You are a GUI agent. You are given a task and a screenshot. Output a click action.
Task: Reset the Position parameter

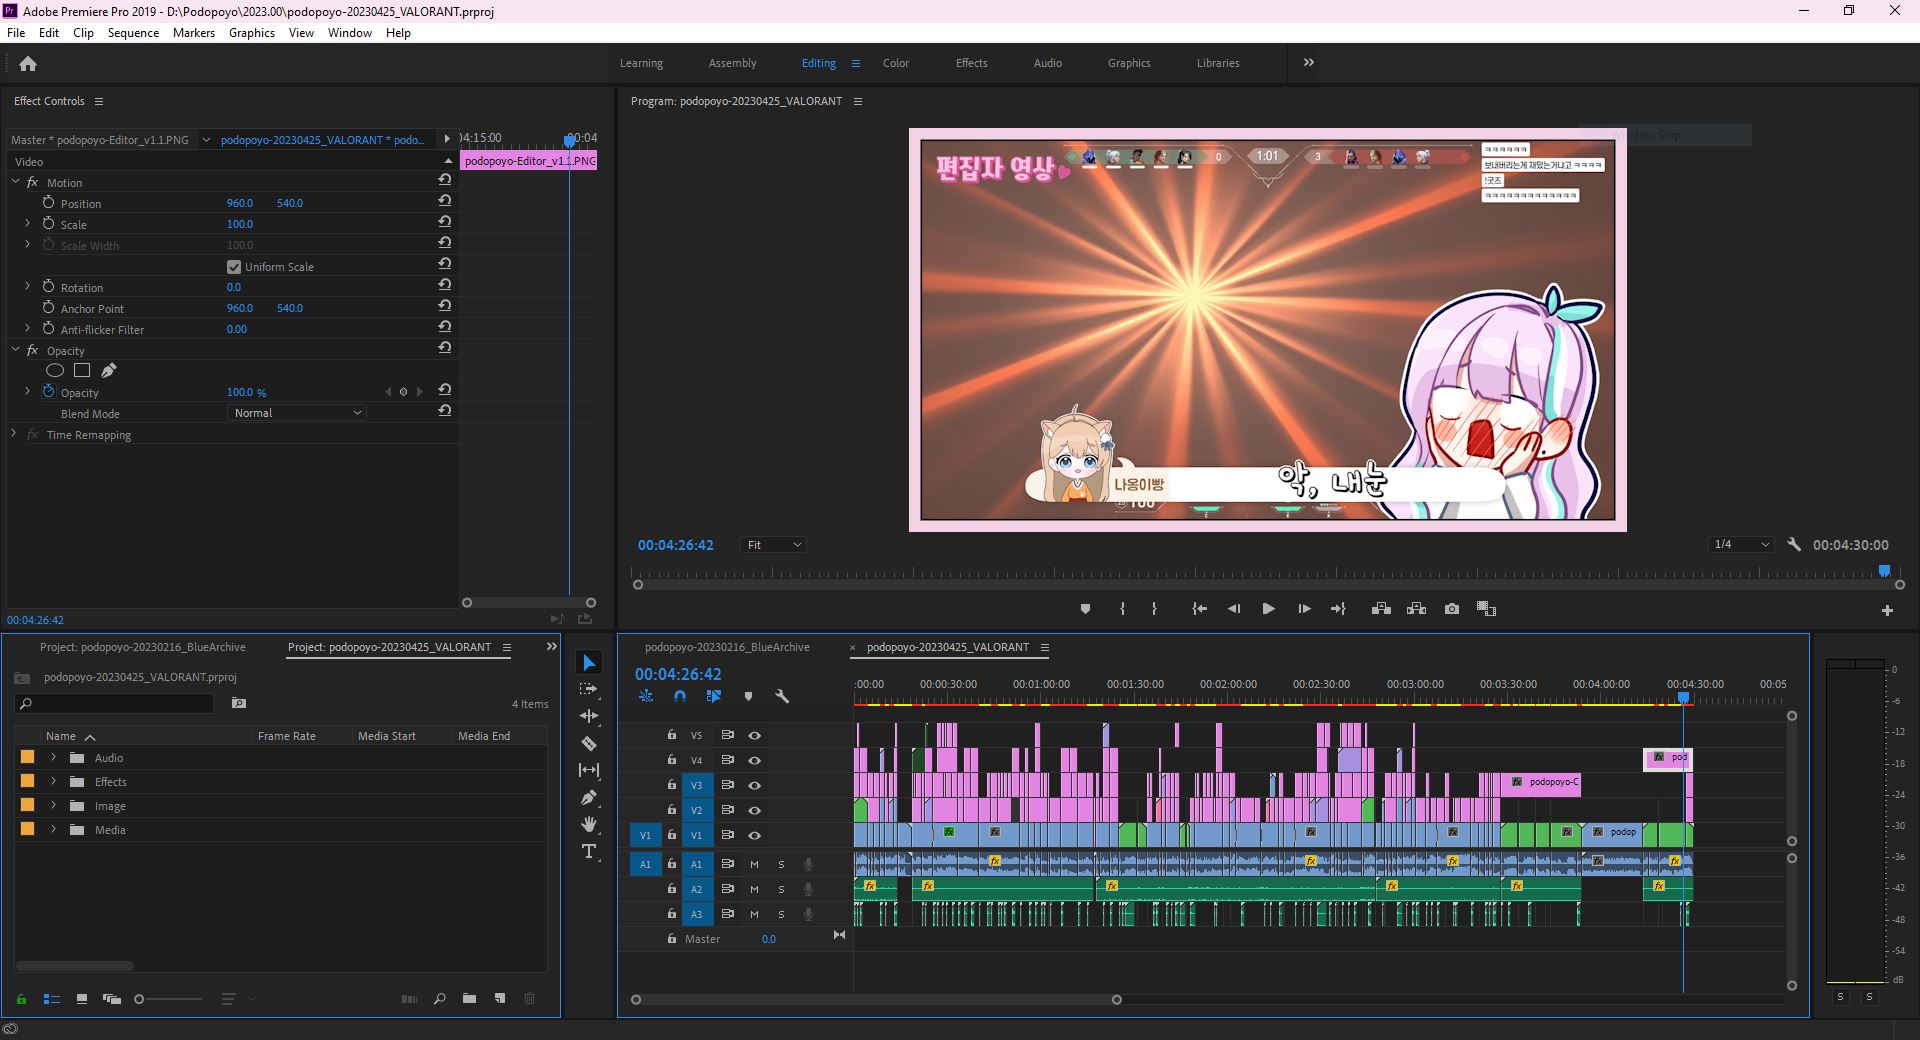(445, 201)
